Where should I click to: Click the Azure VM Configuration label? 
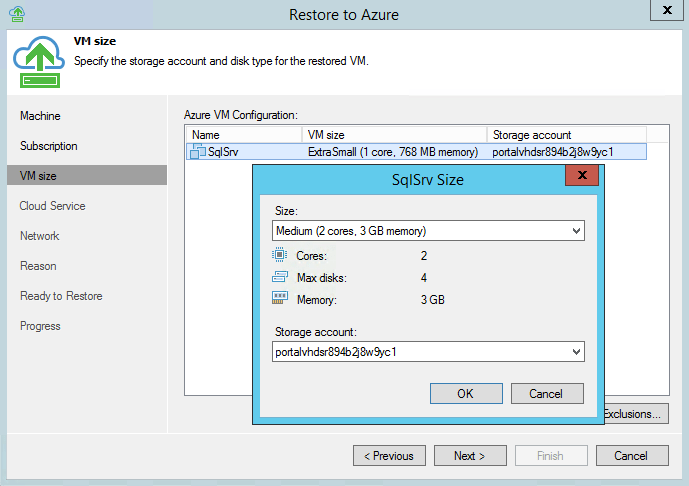(241, 115)
